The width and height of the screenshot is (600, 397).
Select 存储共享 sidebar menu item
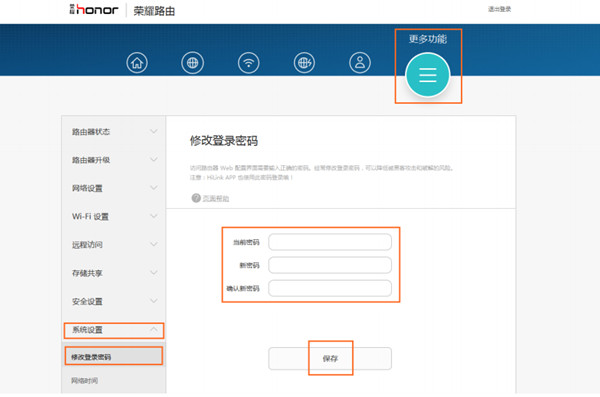(x=114, y=273)
